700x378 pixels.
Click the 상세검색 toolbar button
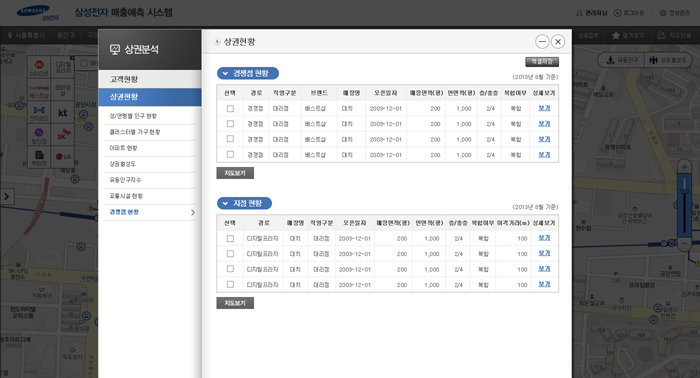pos(588,35)
